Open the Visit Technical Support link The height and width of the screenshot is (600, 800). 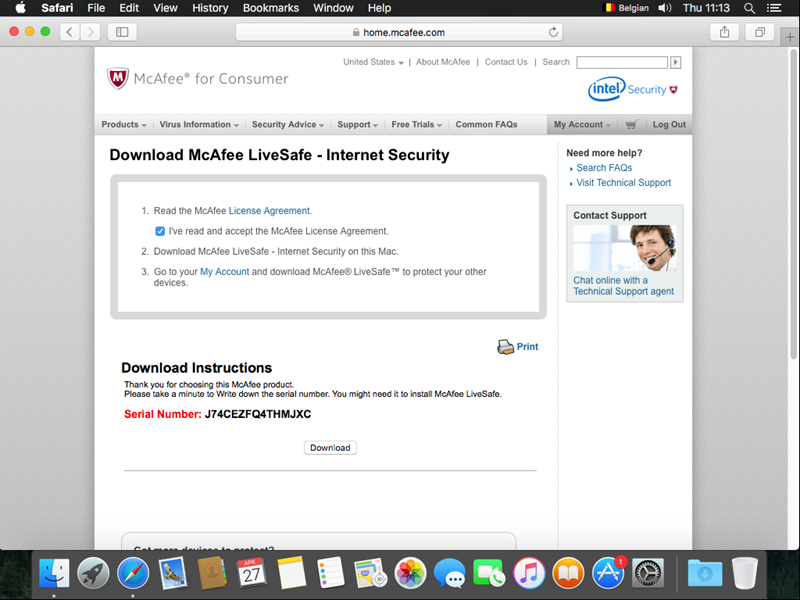point(623,183)
